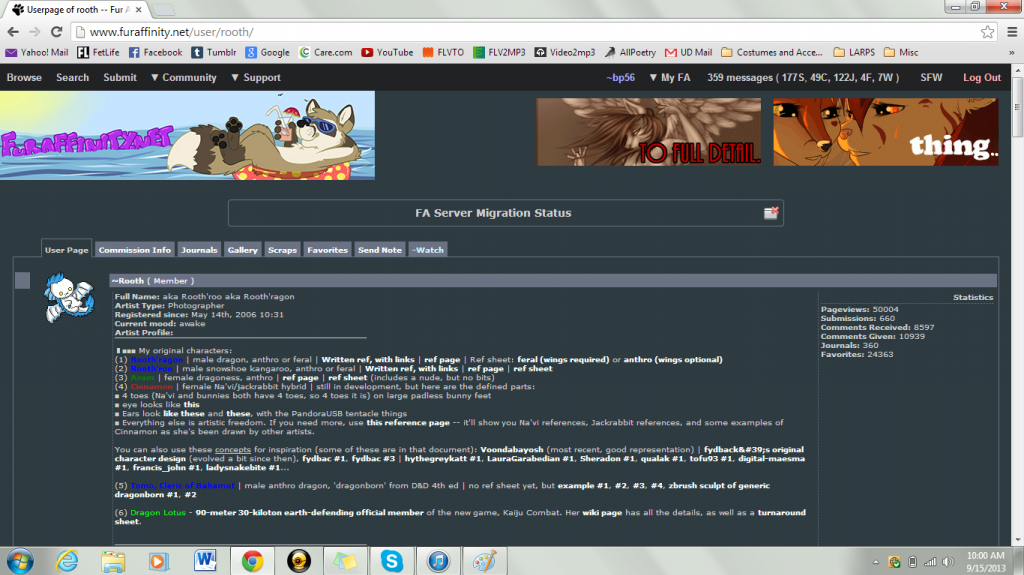This screenshot has height=575, width=1024.
Task: Click Rooth's white dragon avatar
Action: pyautogui.click(x=69, y=298)
